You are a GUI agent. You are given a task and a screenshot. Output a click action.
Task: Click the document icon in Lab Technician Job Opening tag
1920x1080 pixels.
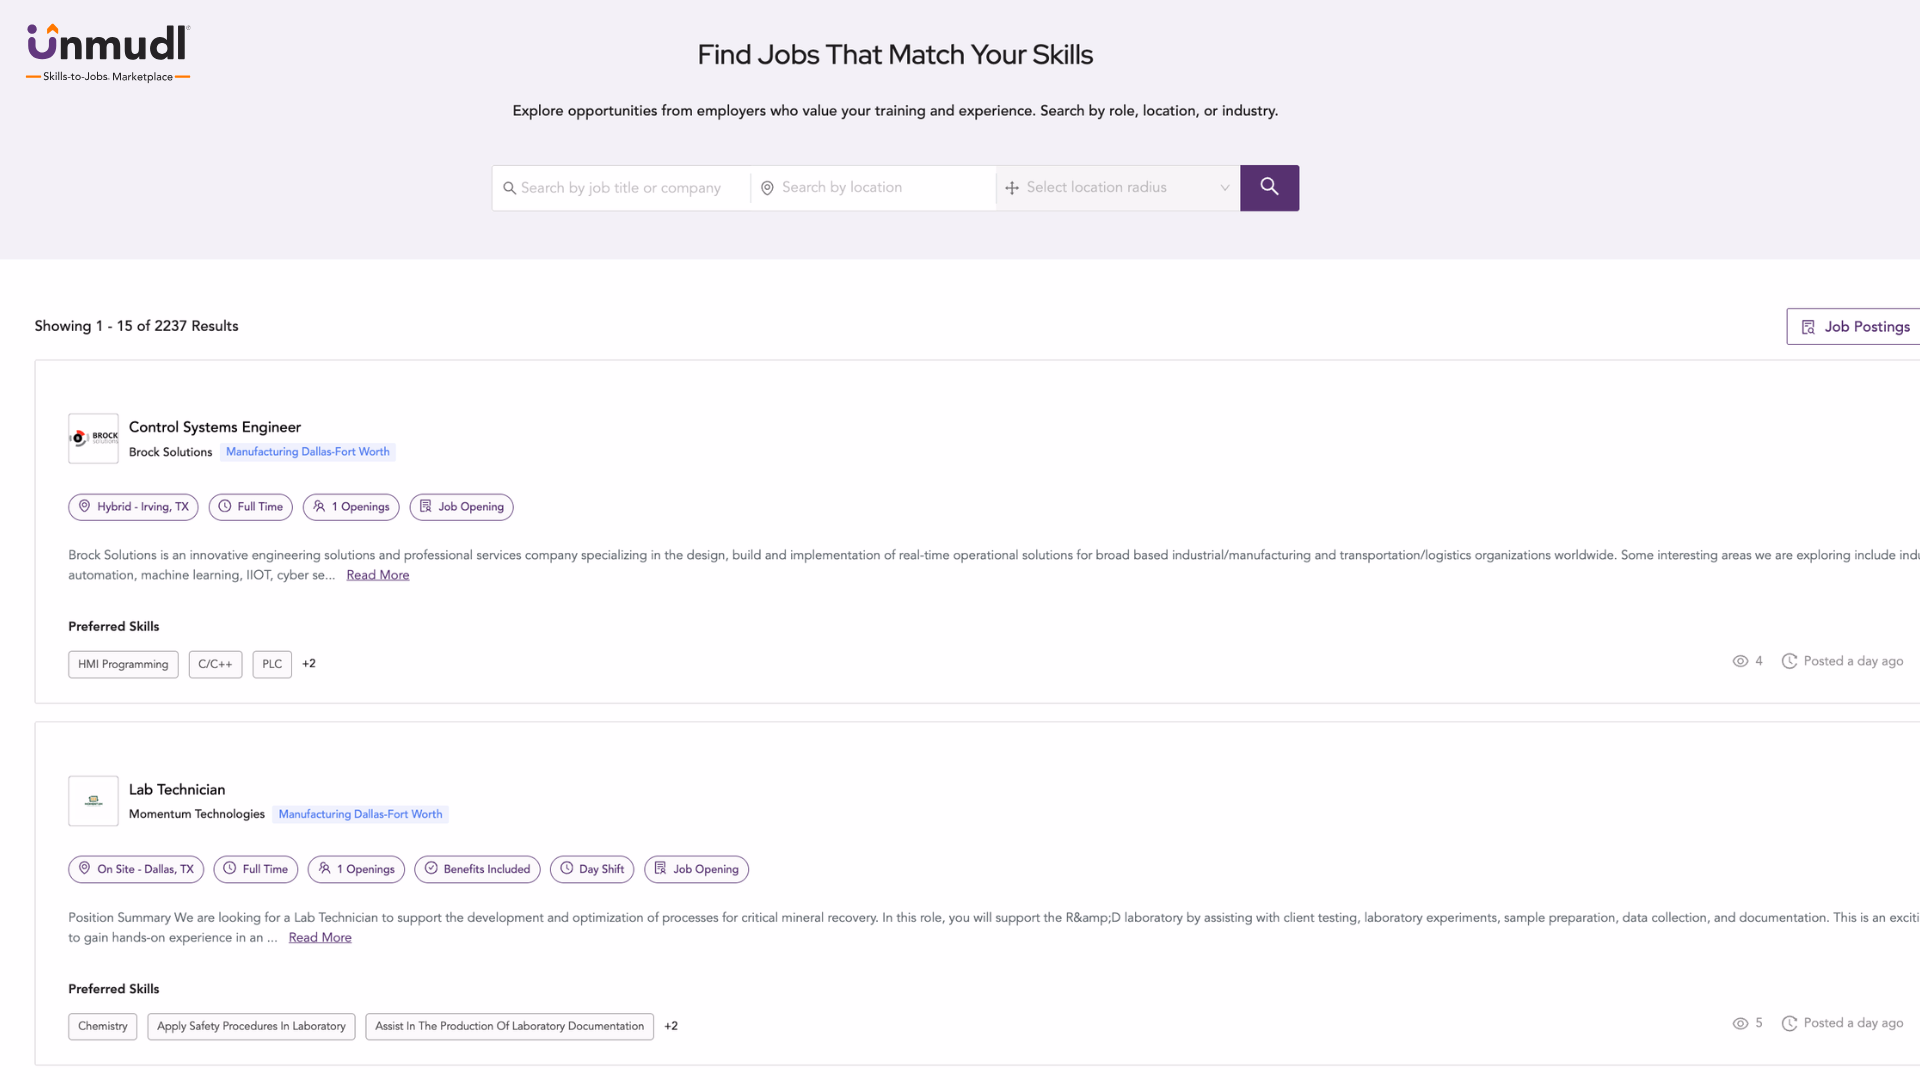pyautogui.click(x=660, y=868)
